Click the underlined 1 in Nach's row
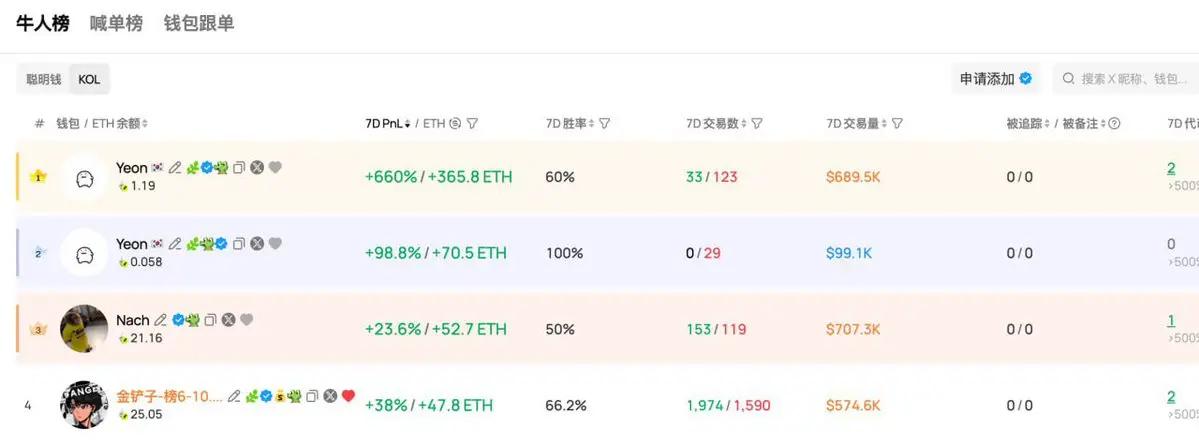 click(1171, 320)
